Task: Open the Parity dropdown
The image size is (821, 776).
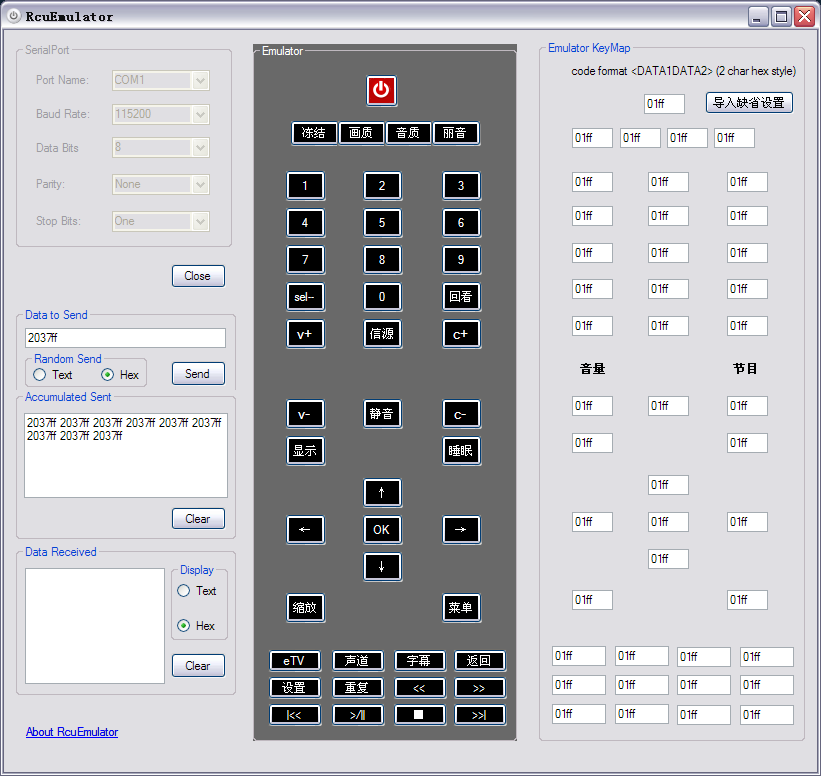Action: point(201,184)
